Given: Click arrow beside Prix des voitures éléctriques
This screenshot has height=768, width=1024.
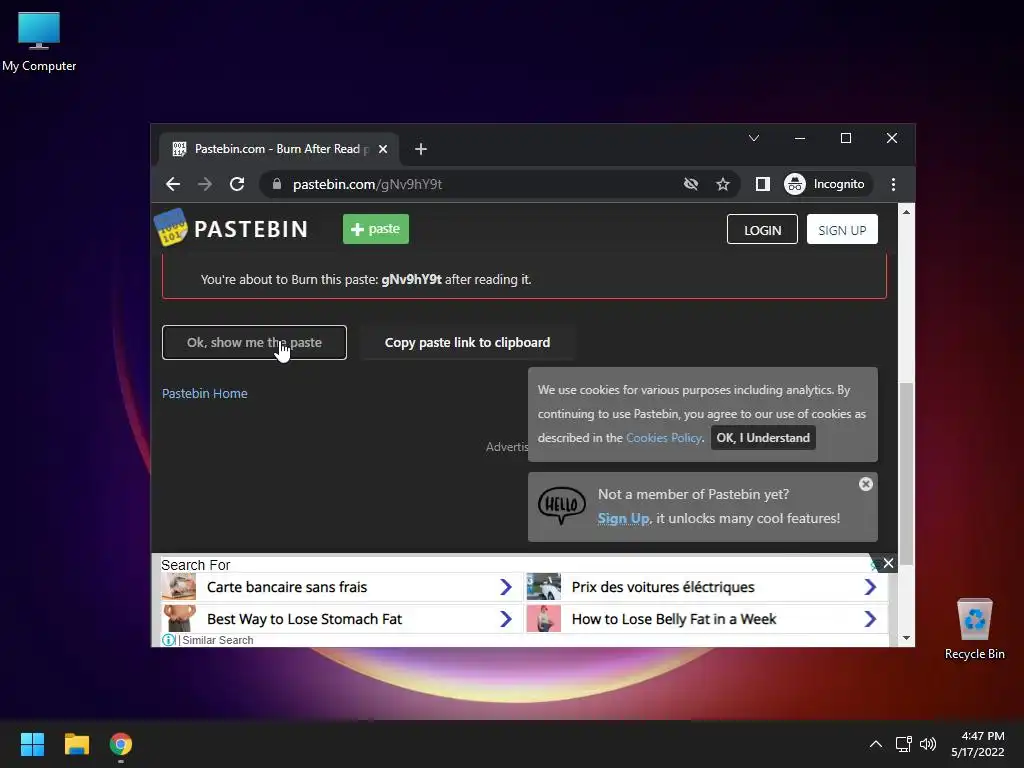Looking at the screenshot, I should coord(870,587).
